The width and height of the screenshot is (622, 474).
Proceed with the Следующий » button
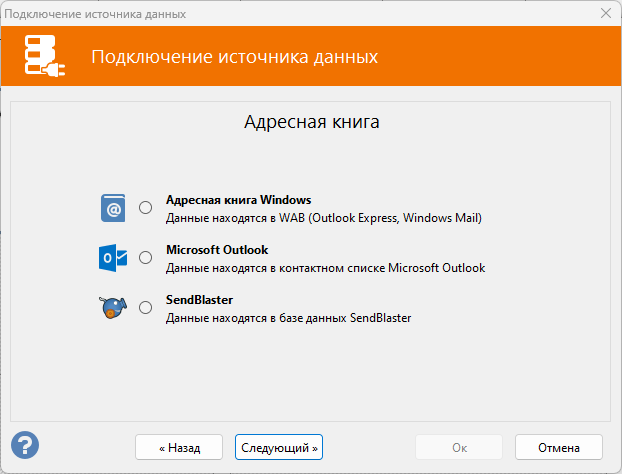(279, 447)
